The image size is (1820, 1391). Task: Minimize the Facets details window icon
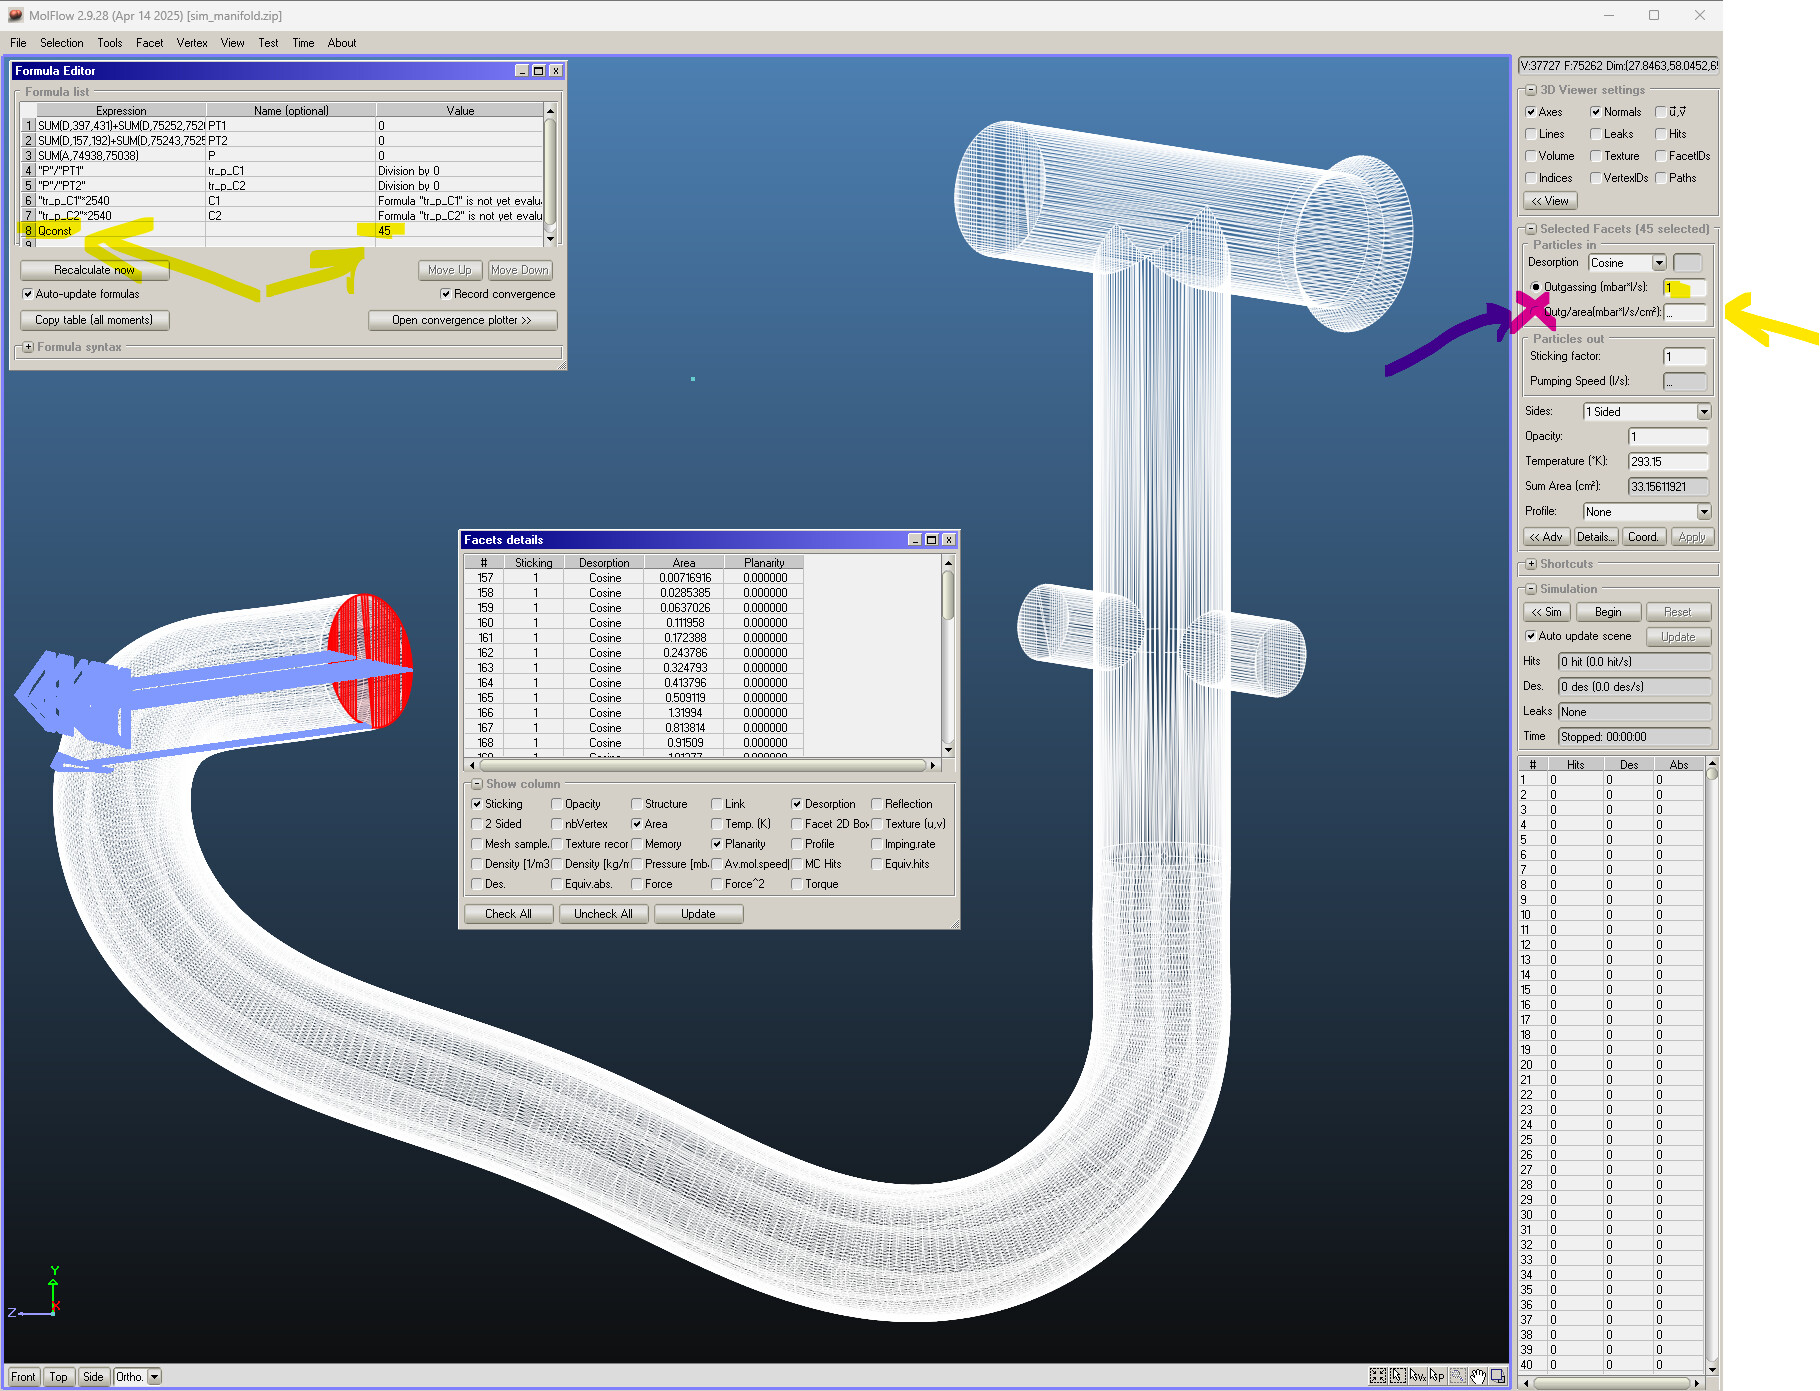click(x=915, y=540)
